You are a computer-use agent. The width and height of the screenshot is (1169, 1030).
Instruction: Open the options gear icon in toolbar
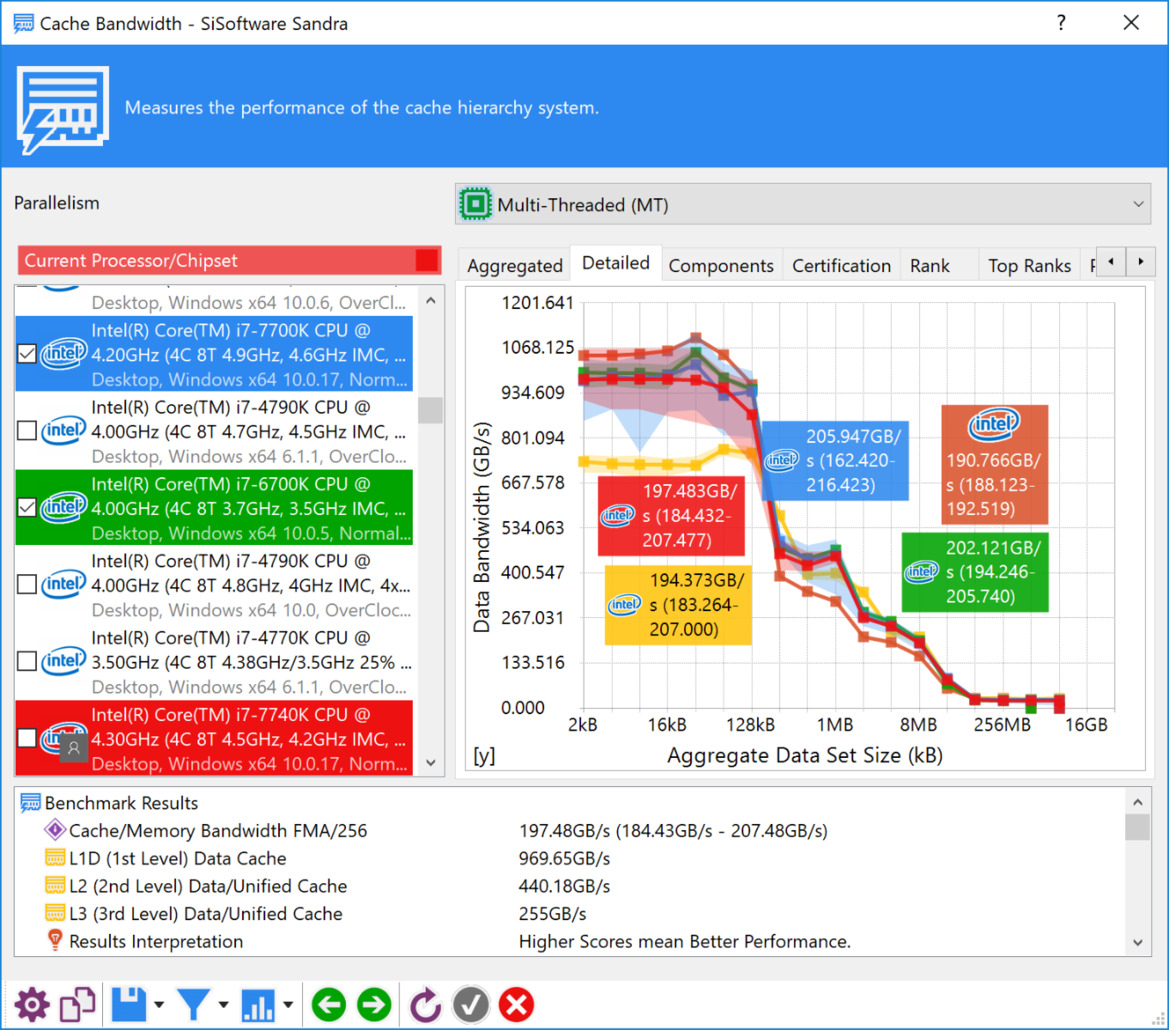pos(31,1005)
